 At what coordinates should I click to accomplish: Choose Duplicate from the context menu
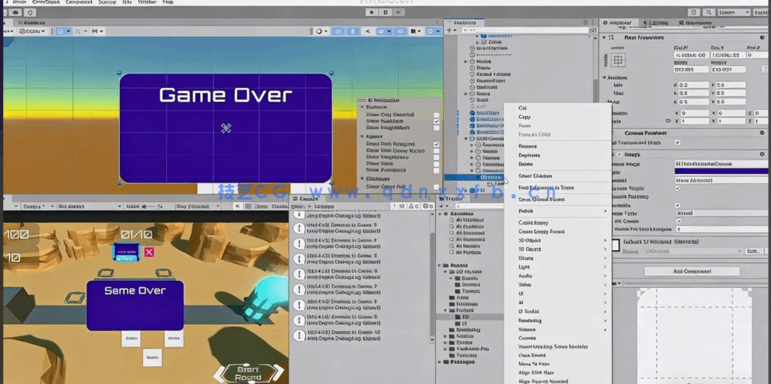529,155
